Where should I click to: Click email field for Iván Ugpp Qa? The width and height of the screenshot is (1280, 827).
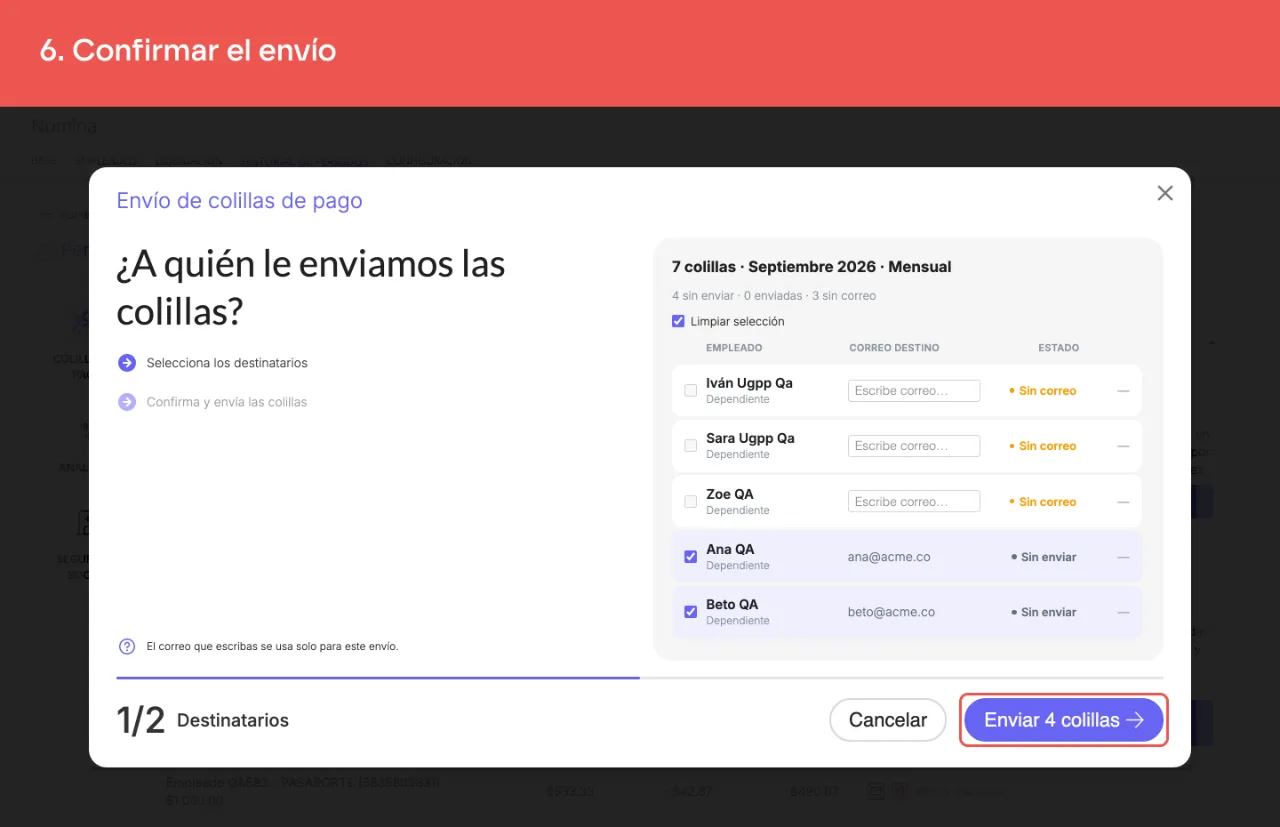click(914, 391)
